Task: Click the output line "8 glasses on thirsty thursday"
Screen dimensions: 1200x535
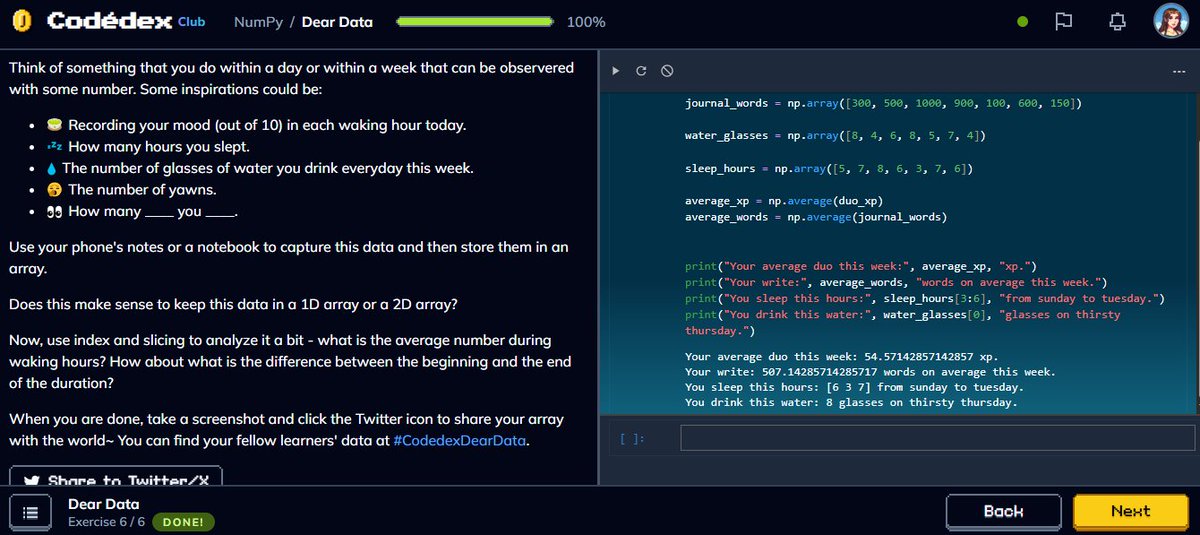Action: (x=851, y=402)
